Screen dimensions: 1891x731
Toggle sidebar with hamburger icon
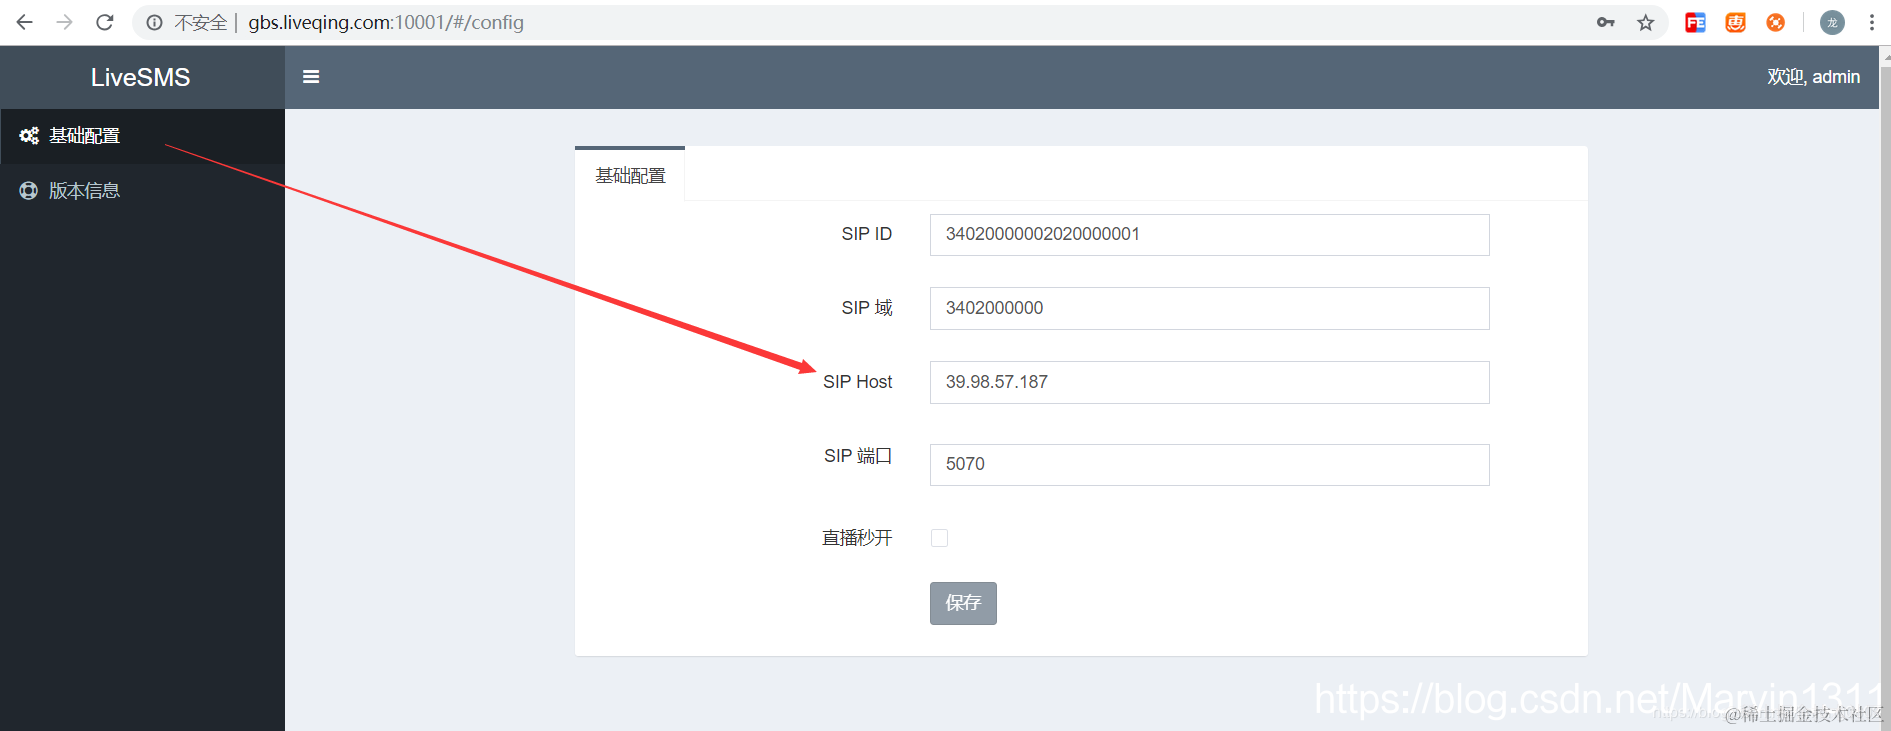coord(311,77)
